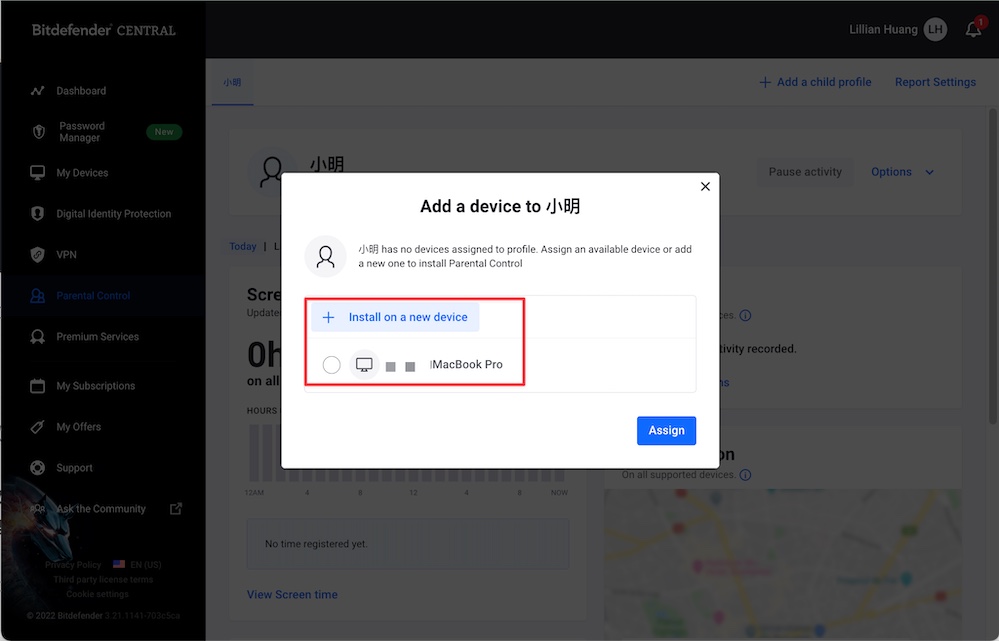Click the My Subscriptions calendar icon
Image resolution: width=999 pixels, height=641 pixels.
38,385
